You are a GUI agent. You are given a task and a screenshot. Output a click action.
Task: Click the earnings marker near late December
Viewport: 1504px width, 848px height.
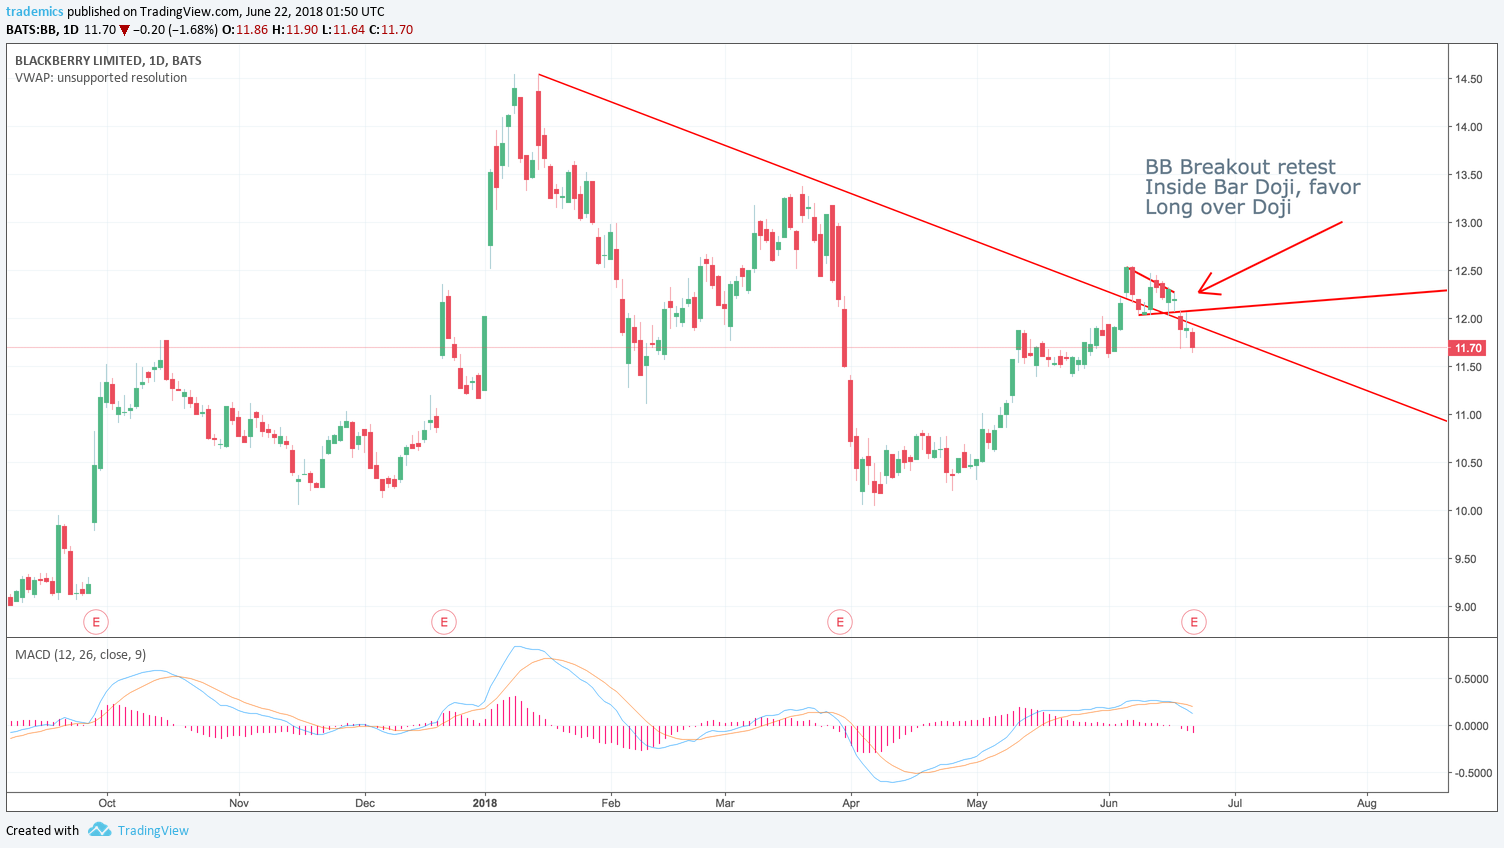click(x=443, y=622)
